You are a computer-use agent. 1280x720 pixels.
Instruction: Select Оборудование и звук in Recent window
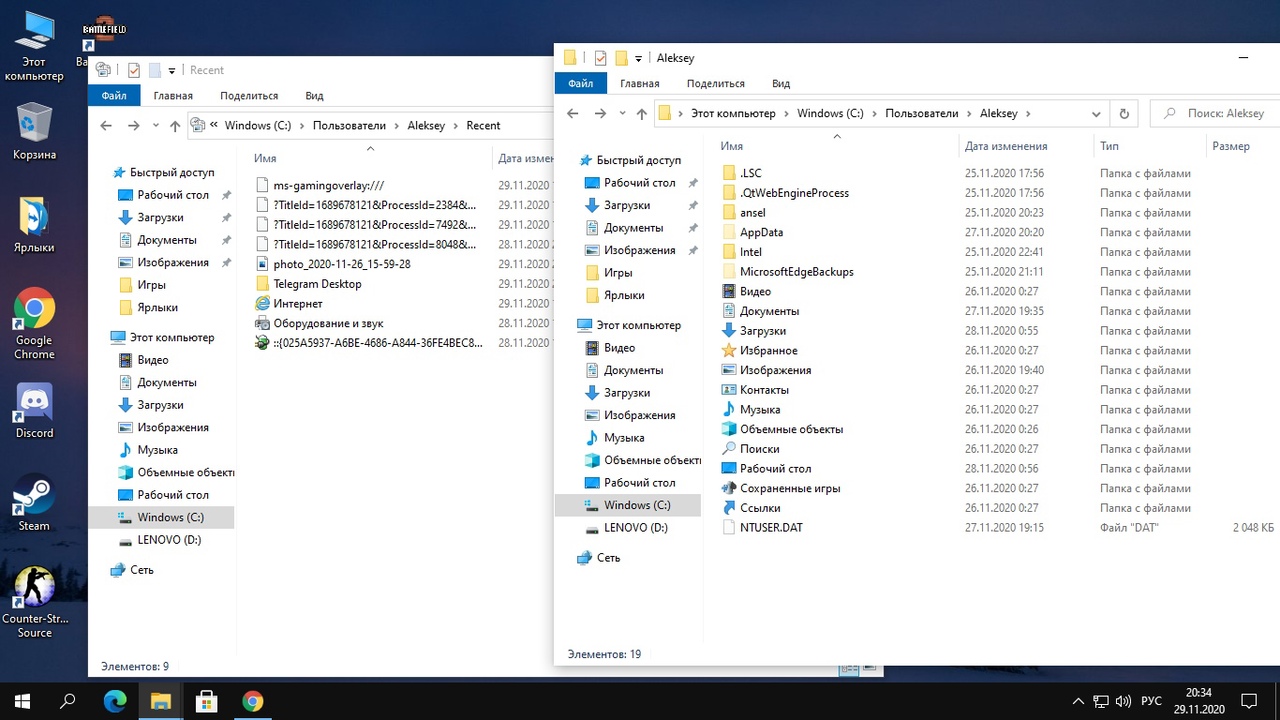coord(328,323)
